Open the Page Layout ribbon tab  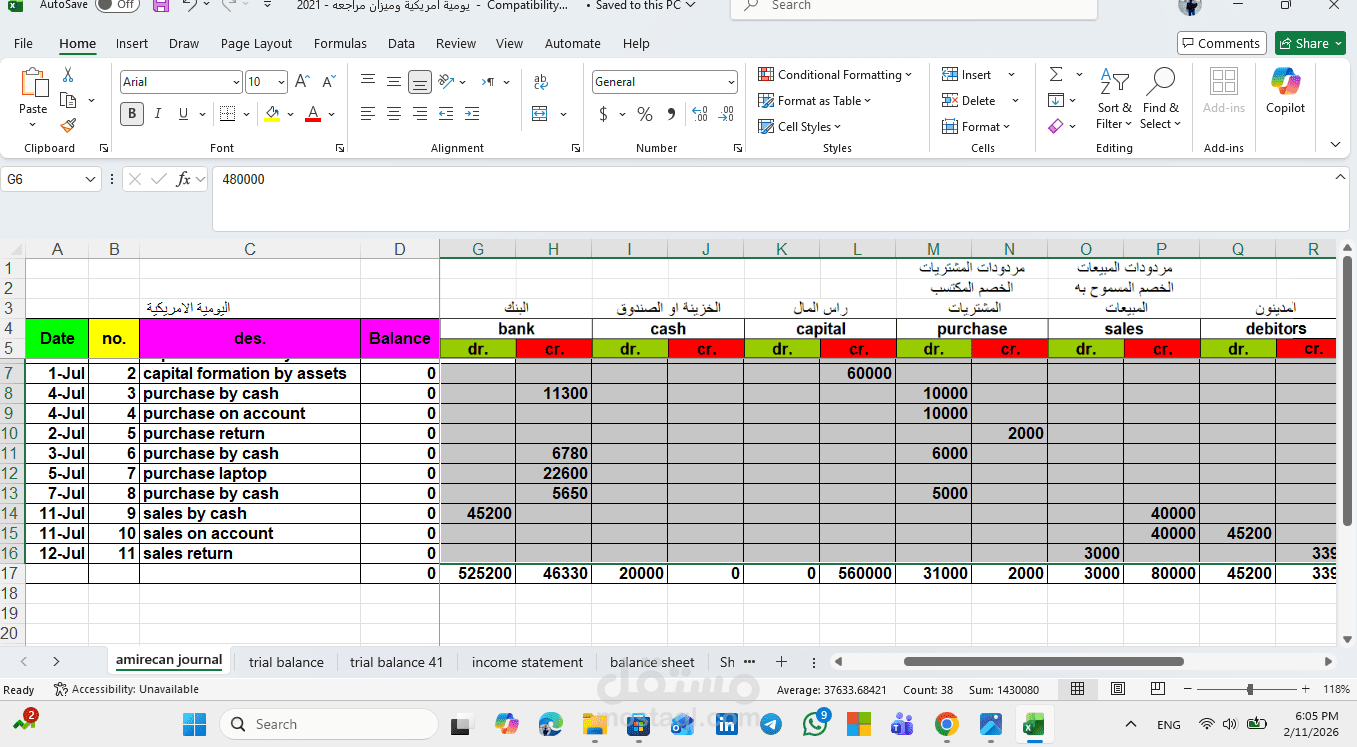pyautogui.click(x=256, y=44)
